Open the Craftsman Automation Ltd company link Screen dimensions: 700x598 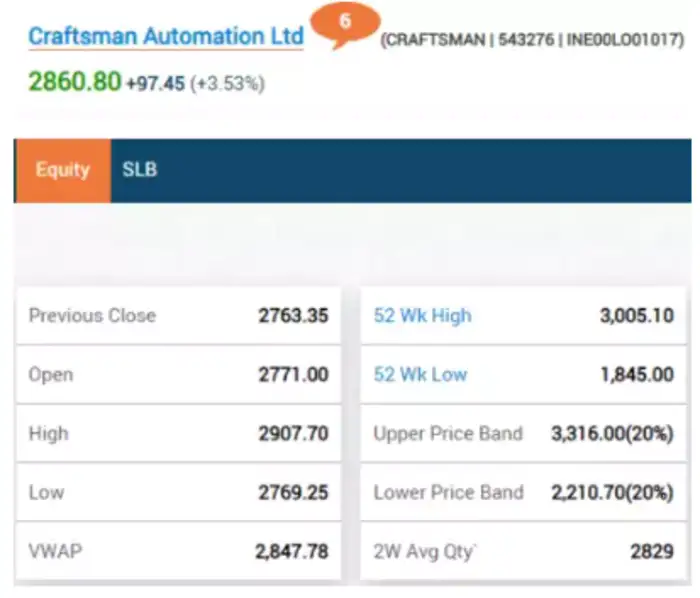[166, 37]
